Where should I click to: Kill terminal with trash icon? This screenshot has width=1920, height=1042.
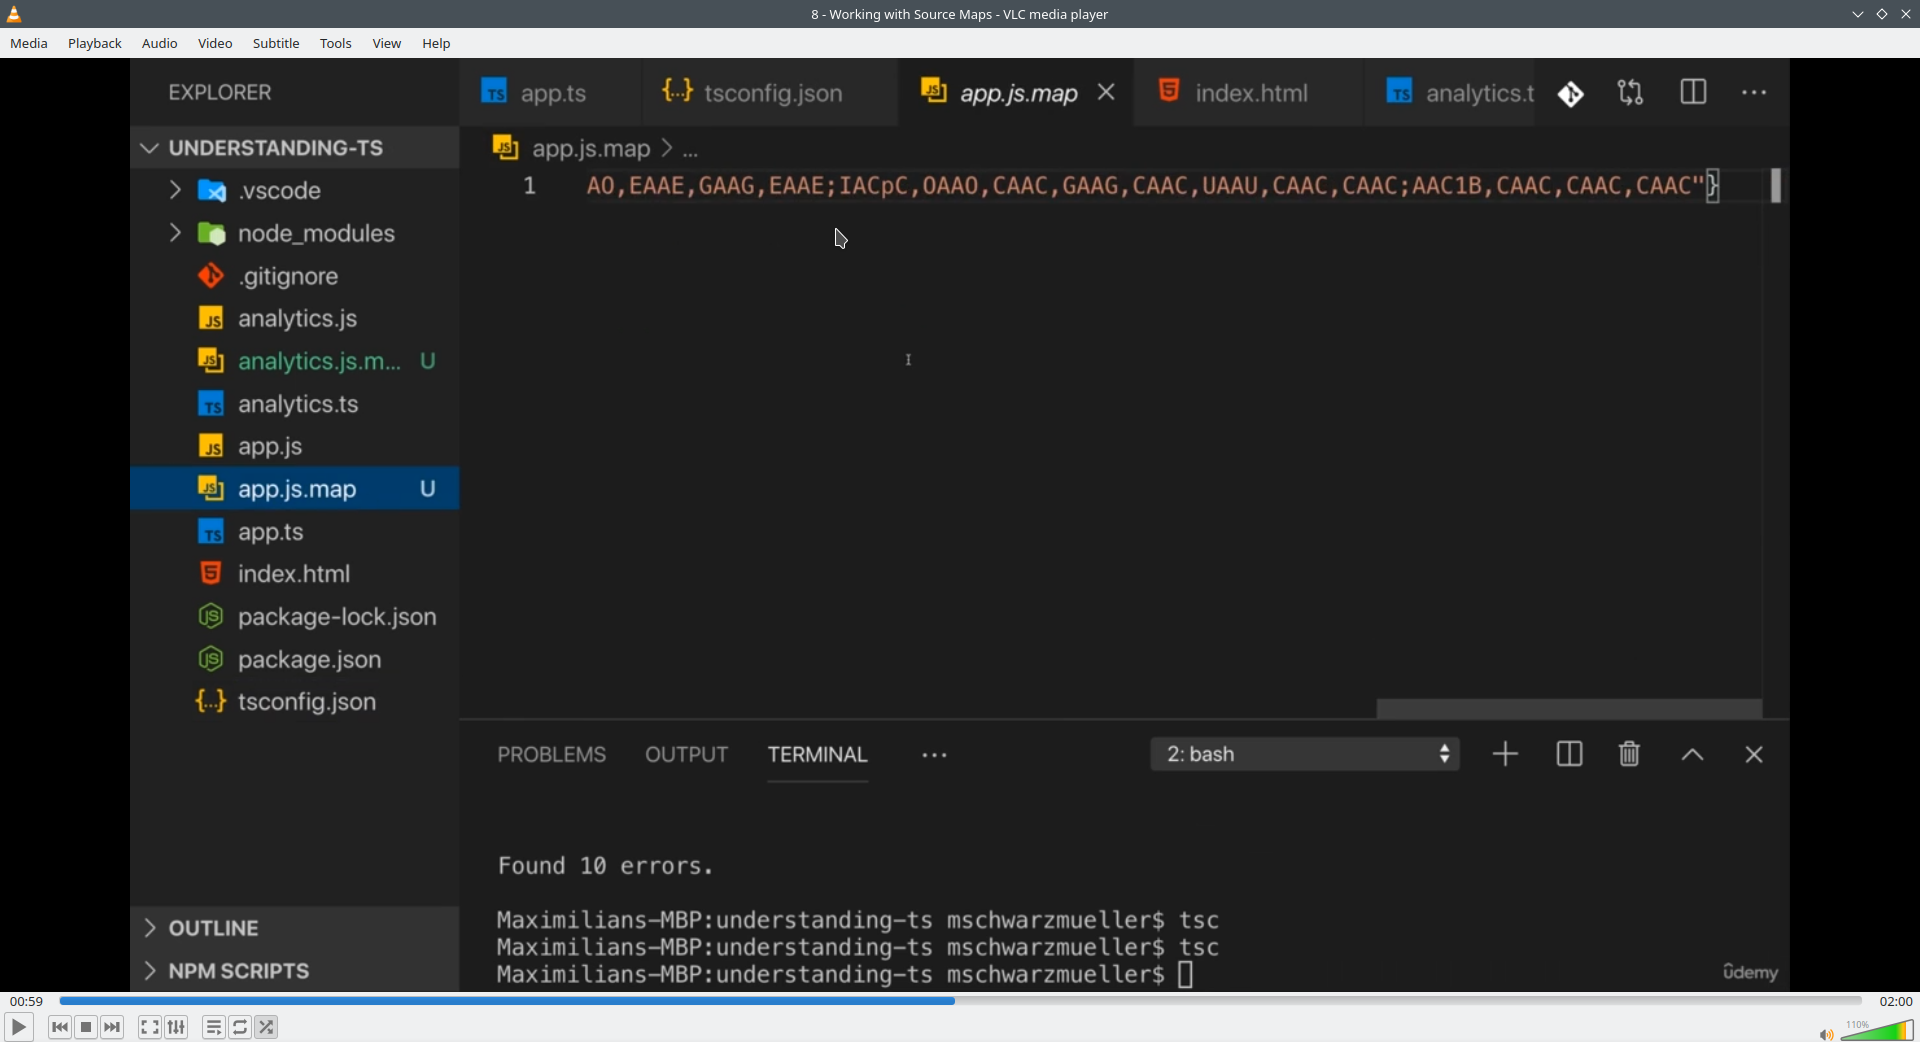click(x=1630, y=755)
